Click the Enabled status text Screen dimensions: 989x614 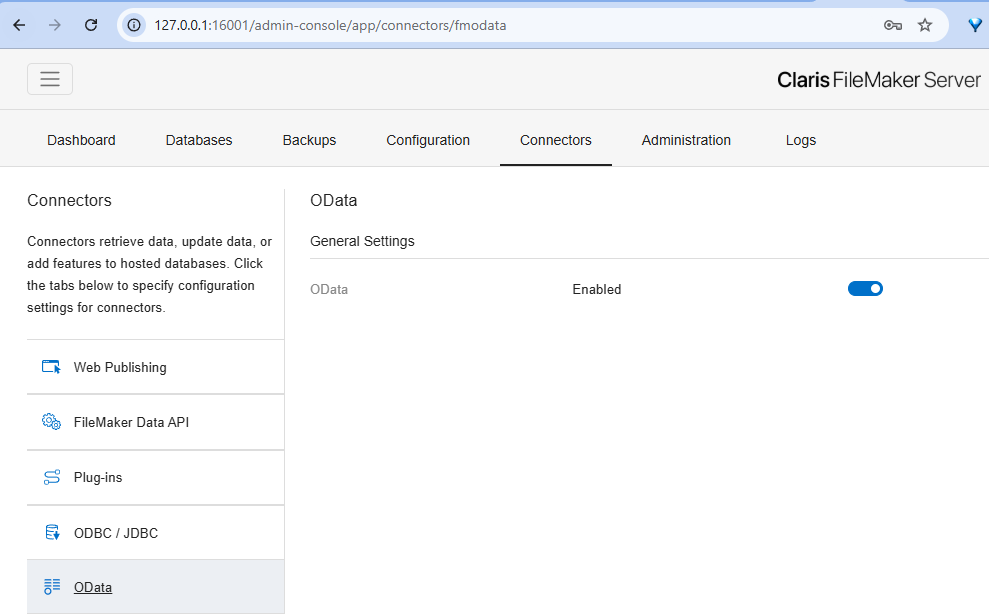click(597, 289)
